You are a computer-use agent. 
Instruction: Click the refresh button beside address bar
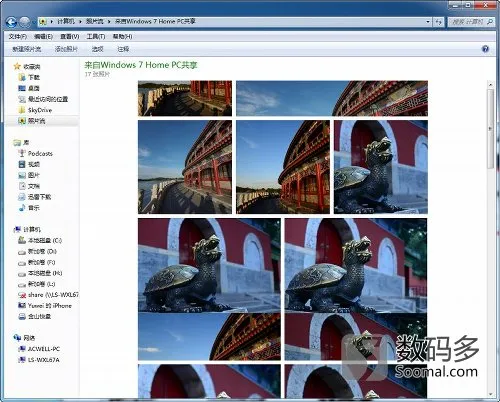click(x=439, y=22)
